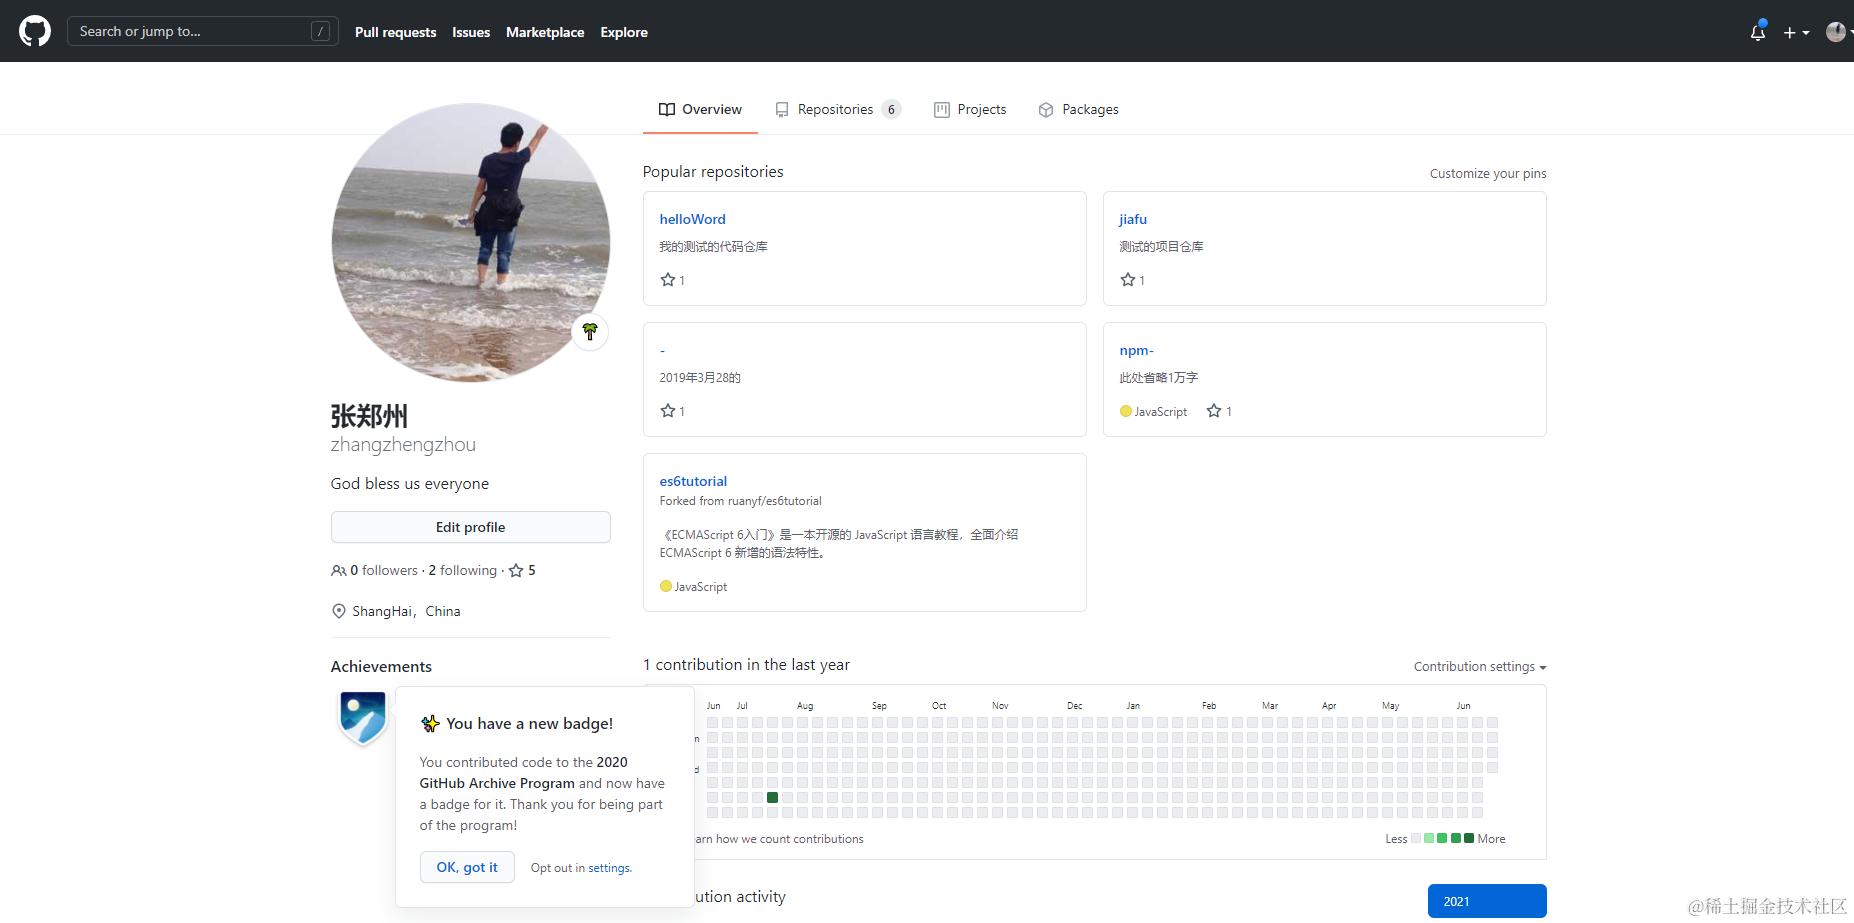
Task: Click the Repositories count badge 6
Action: (891, 110)
